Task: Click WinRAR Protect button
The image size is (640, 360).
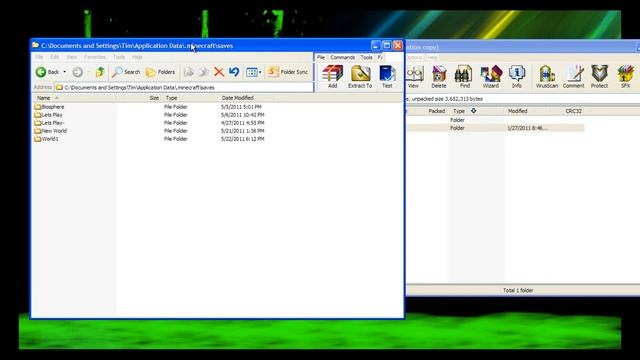Action: coord(599,77)
